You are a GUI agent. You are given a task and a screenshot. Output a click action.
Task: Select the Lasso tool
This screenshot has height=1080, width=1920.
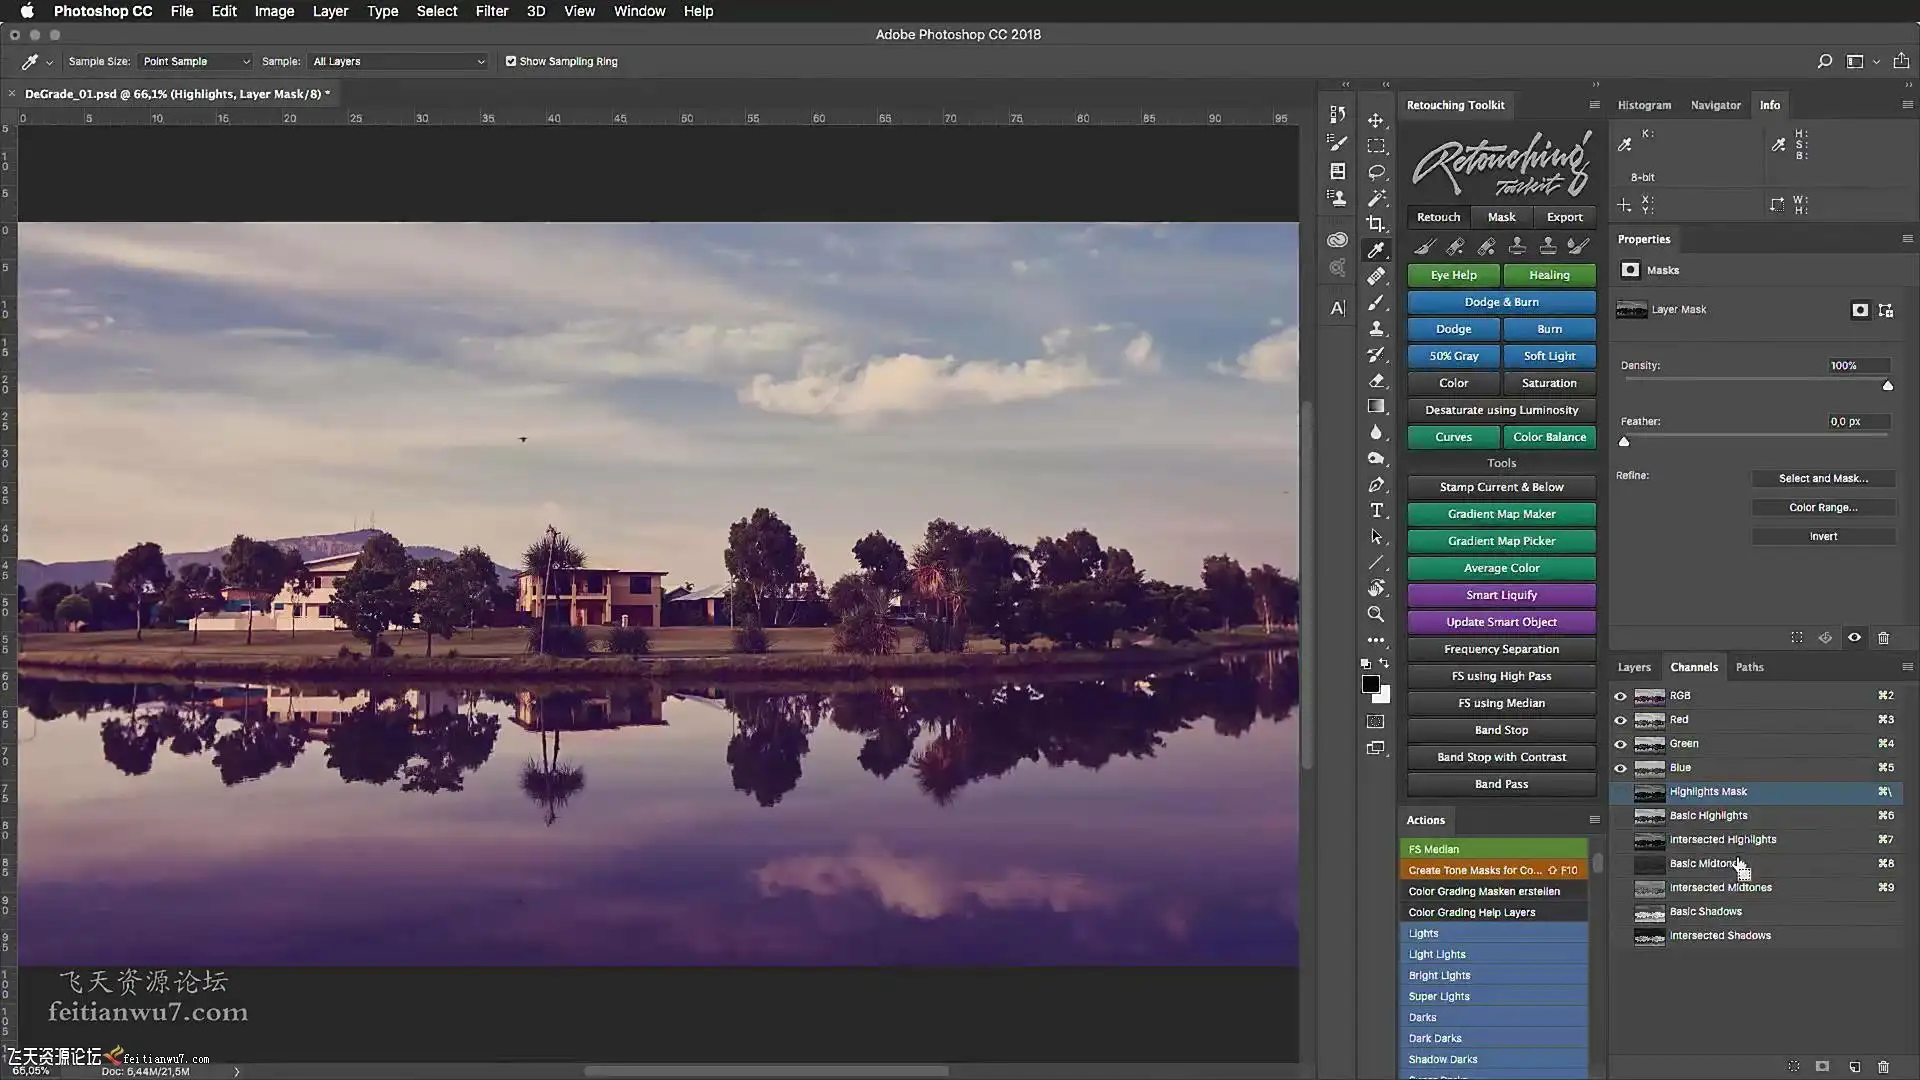pos(1376,172)
